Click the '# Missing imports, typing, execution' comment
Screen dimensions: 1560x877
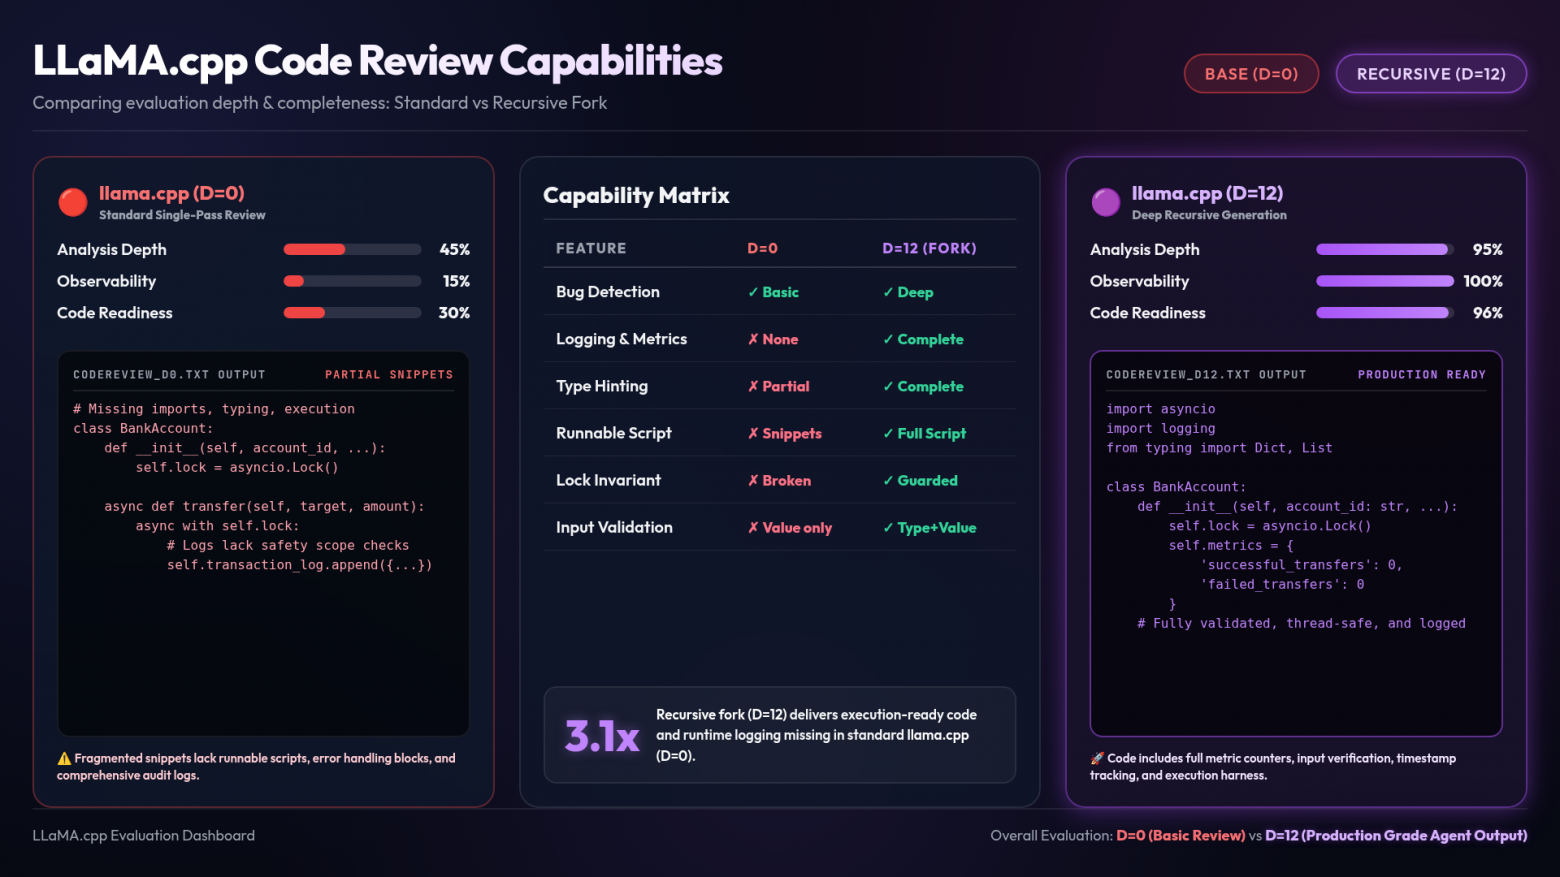pos(214,409)
